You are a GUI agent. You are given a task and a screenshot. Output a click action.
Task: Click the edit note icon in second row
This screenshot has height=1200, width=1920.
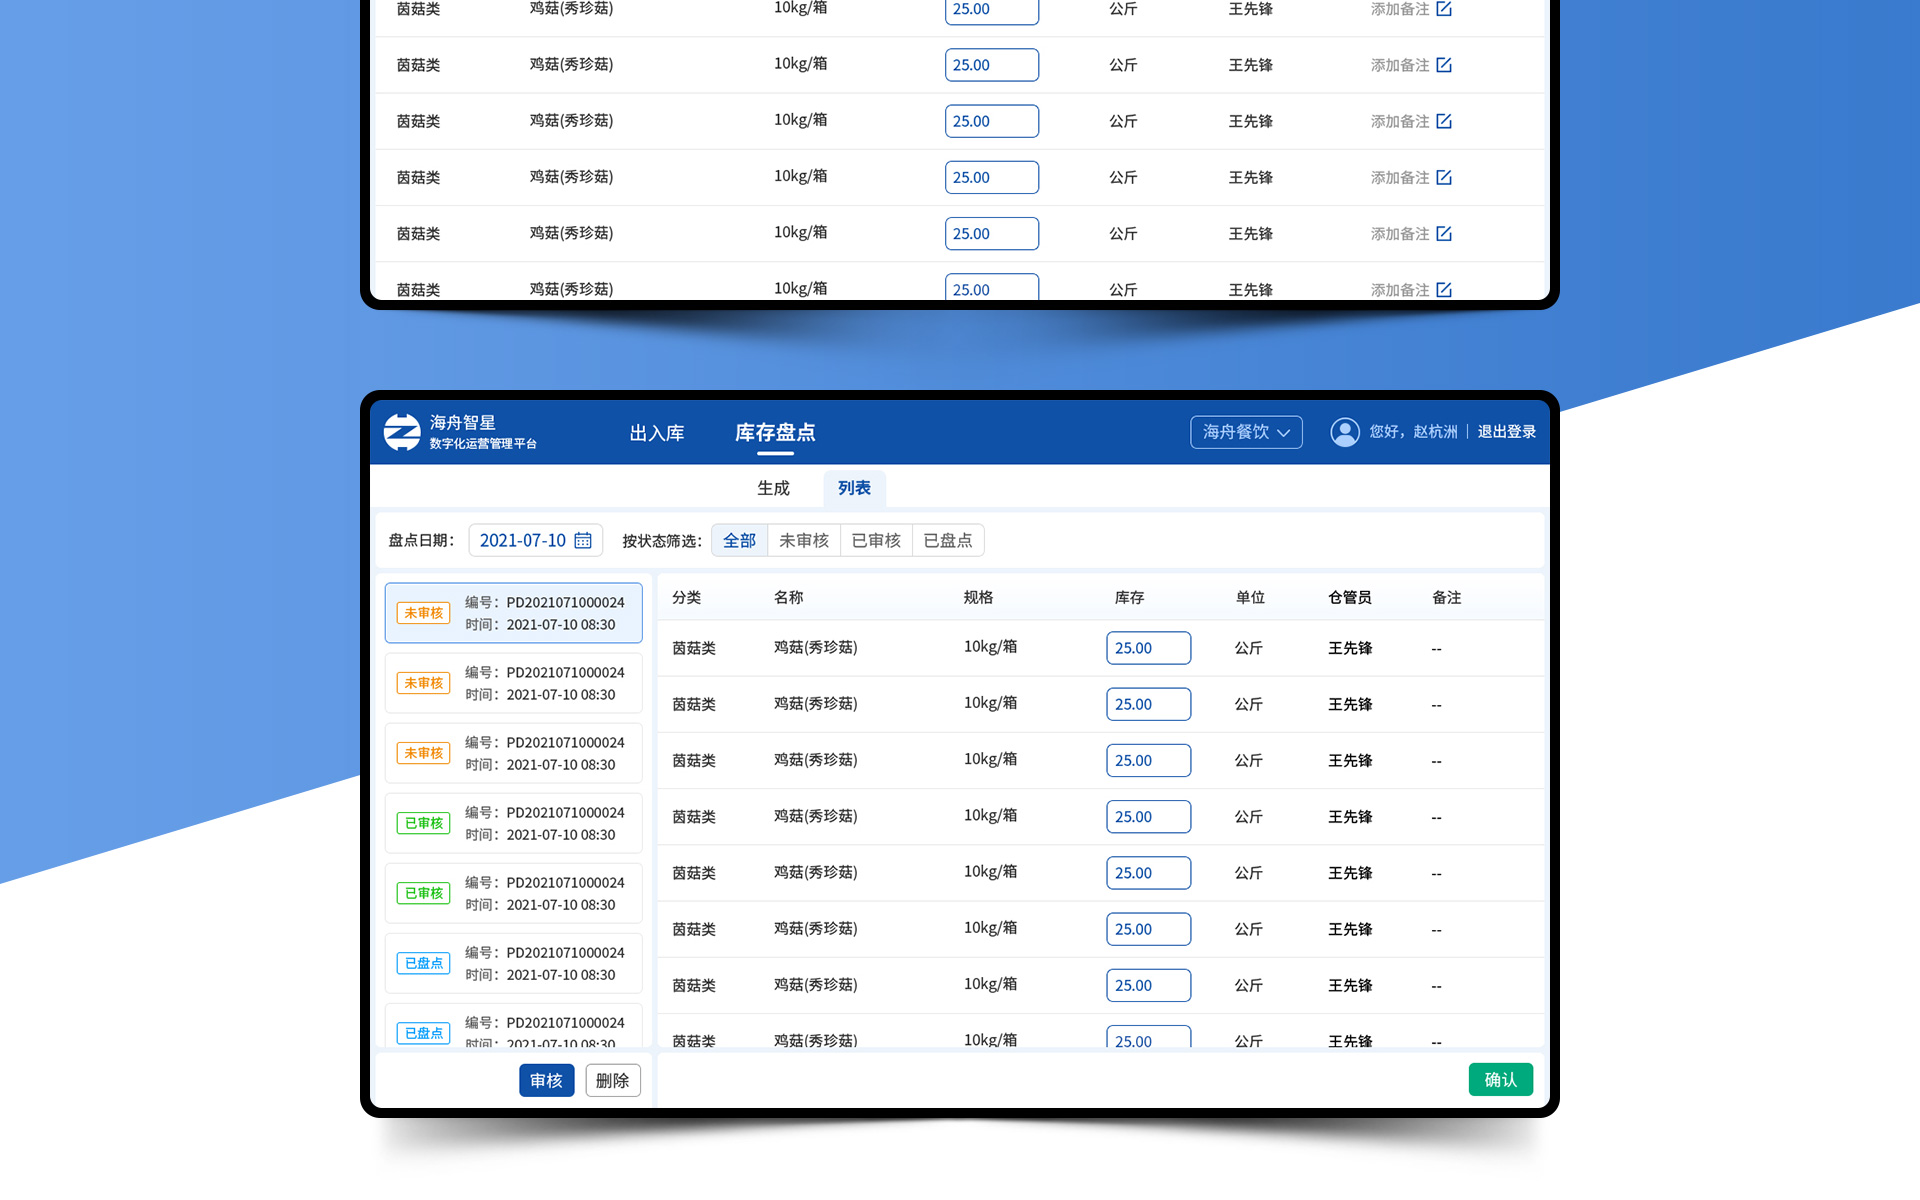click(x=1443, y=65)
